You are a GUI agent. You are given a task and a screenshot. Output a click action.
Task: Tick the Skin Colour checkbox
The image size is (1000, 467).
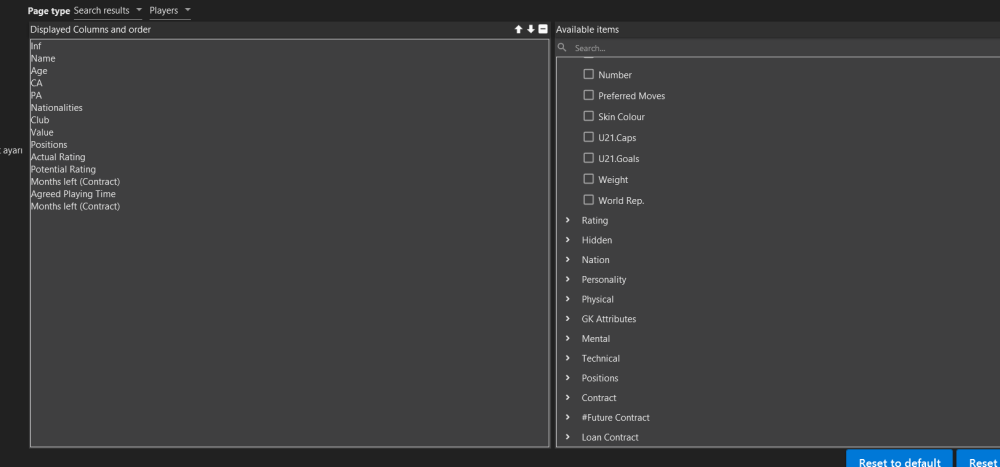[589, 117]
